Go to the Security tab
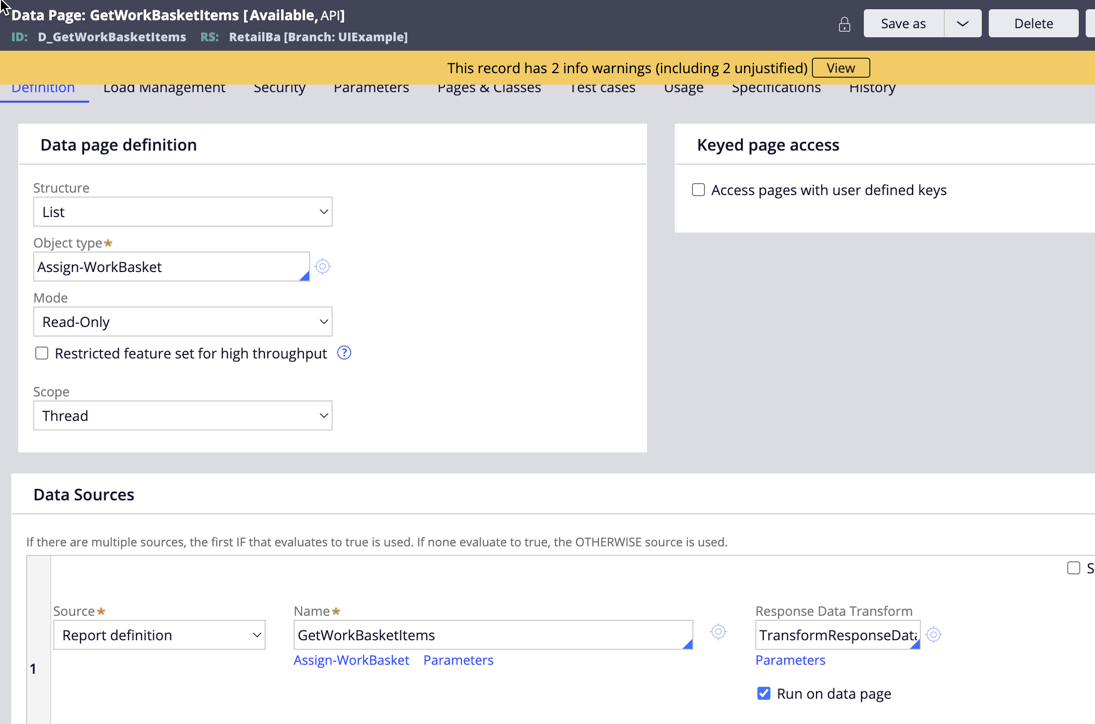Viewport: 1095px width, 724px height. pyautogui.click(x=279, y=89)
